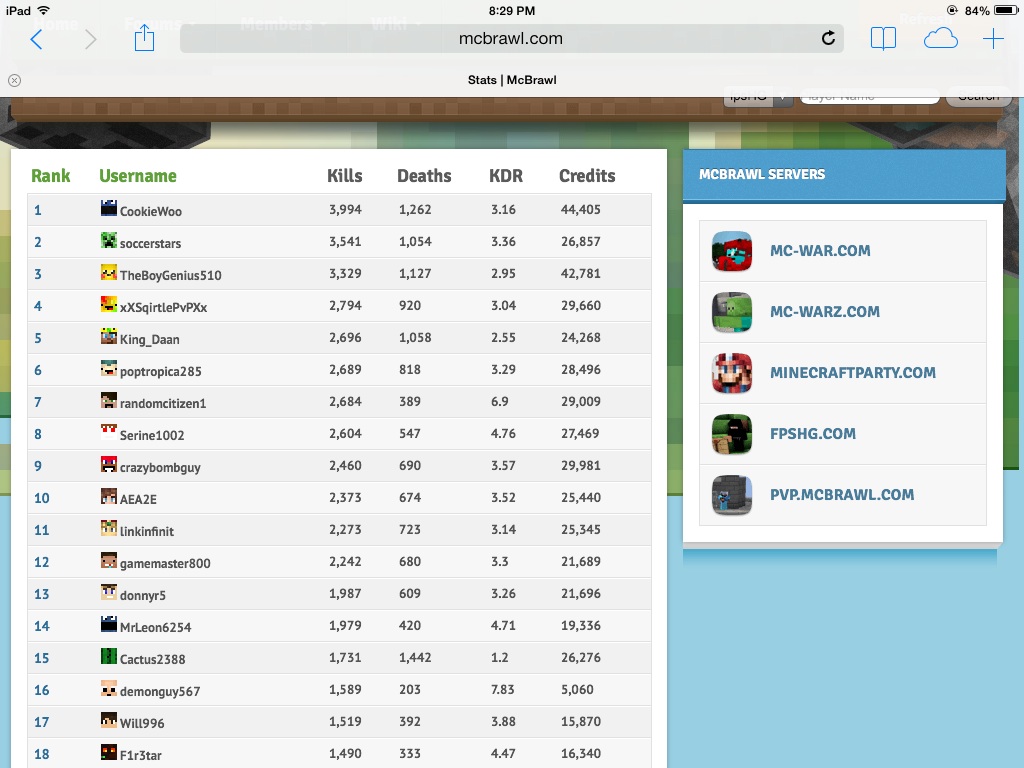Tap the MINECRAFTPARTY.COM server avatar icon
This screenshot has height=768, width=1024.
732,373
